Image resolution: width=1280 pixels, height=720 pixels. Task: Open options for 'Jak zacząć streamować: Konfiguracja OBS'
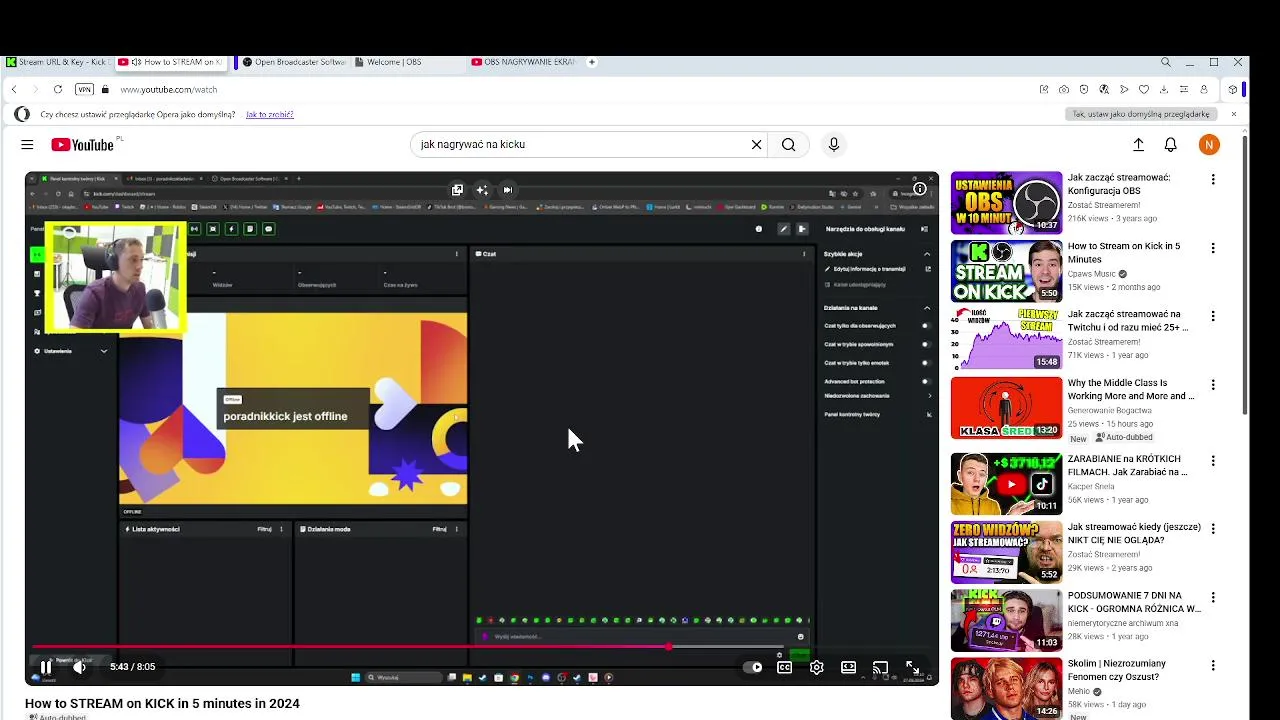(x=1213, y=180)
